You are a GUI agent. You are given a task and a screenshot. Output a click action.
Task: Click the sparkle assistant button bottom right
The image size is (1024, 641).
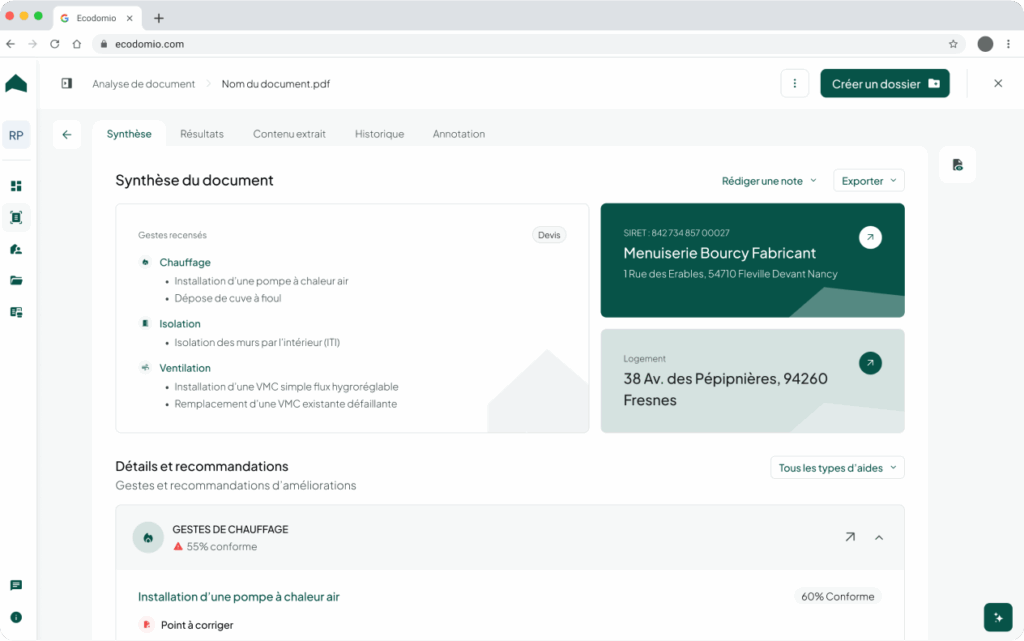[x=997, y=617]
